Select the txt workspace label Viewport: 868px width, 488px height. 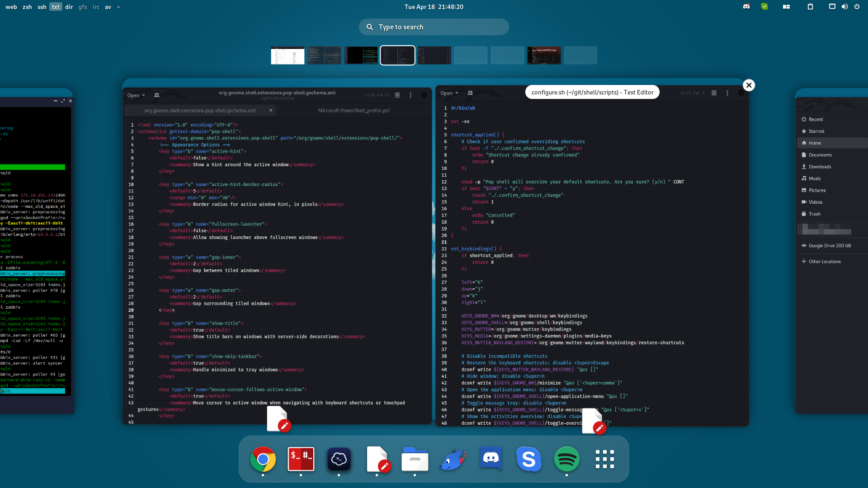click(55, 7)
